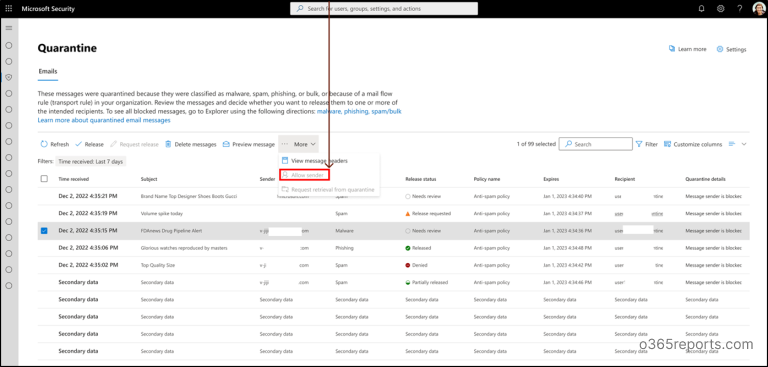The height and width of the screenshot is (367, 768).
Task: Refresh the quarantine list
Action: click(x=54, y=145)
